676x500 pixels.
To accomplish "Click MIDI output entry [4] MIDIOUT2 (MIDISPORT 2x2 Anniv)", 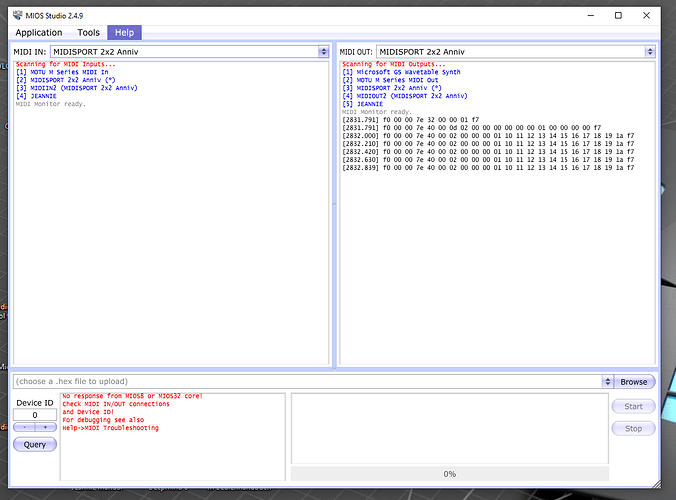I will pyautogui.click(x=405, y=96).
